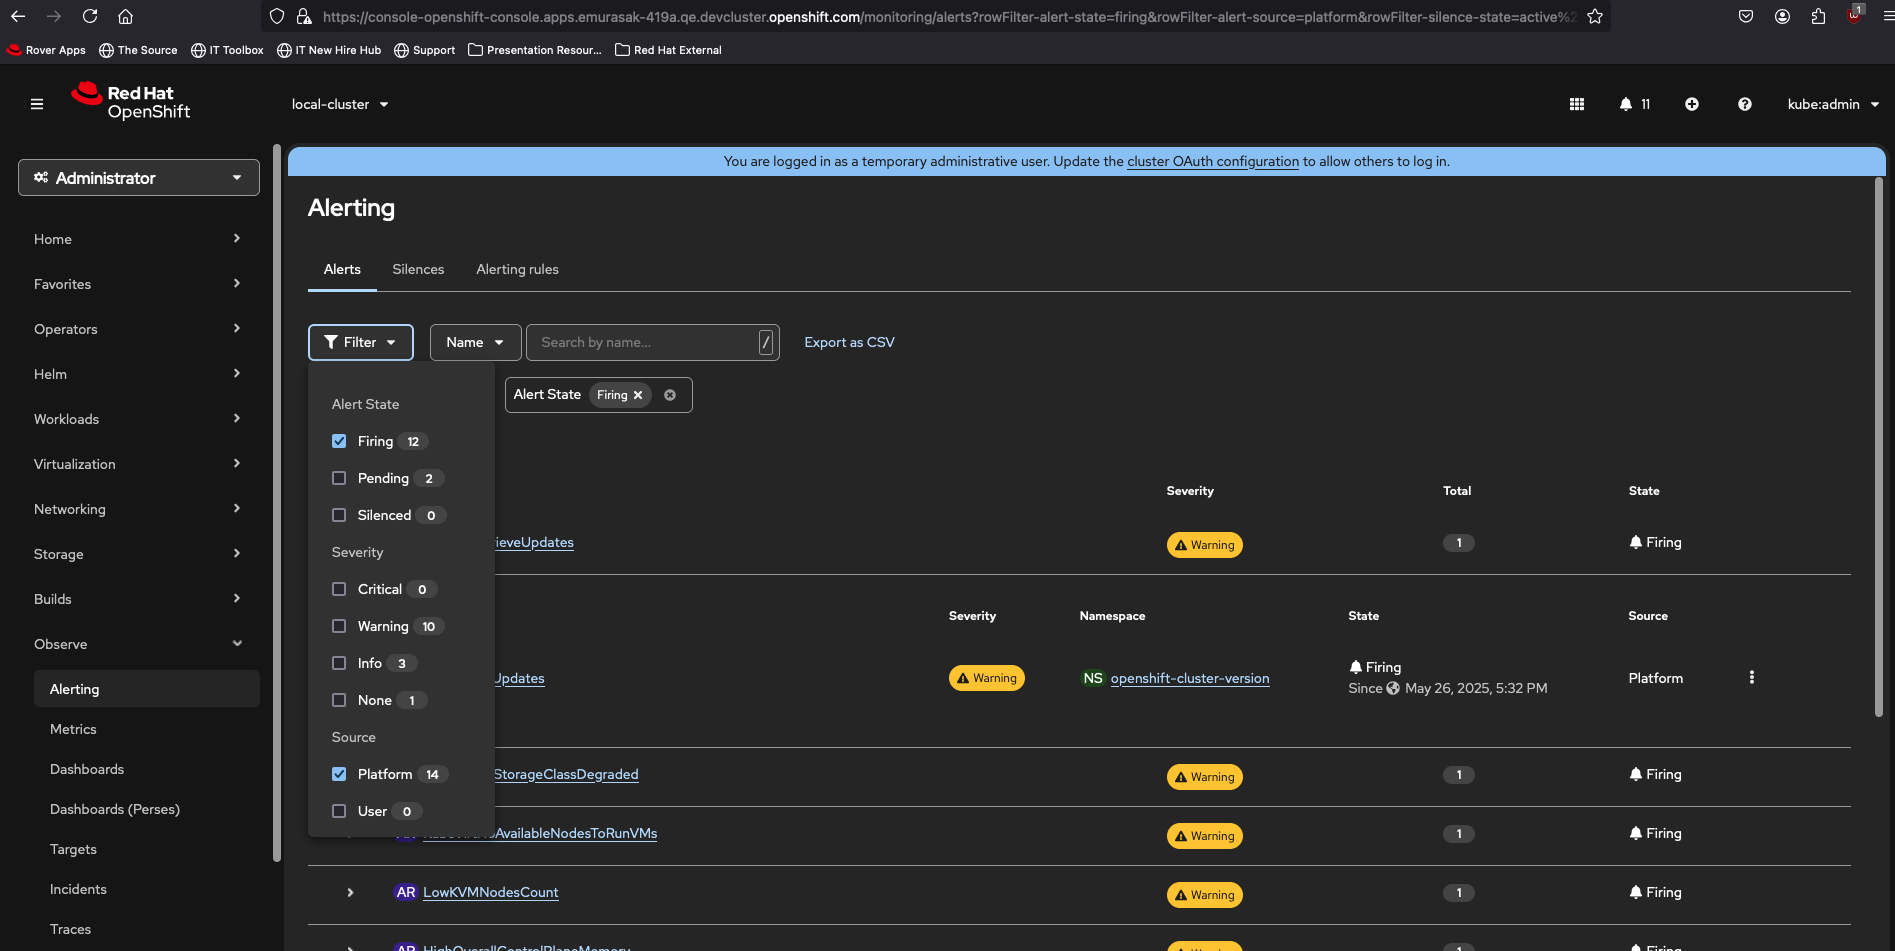
Task: Click the plus quick create icon
Action: 1692,104
